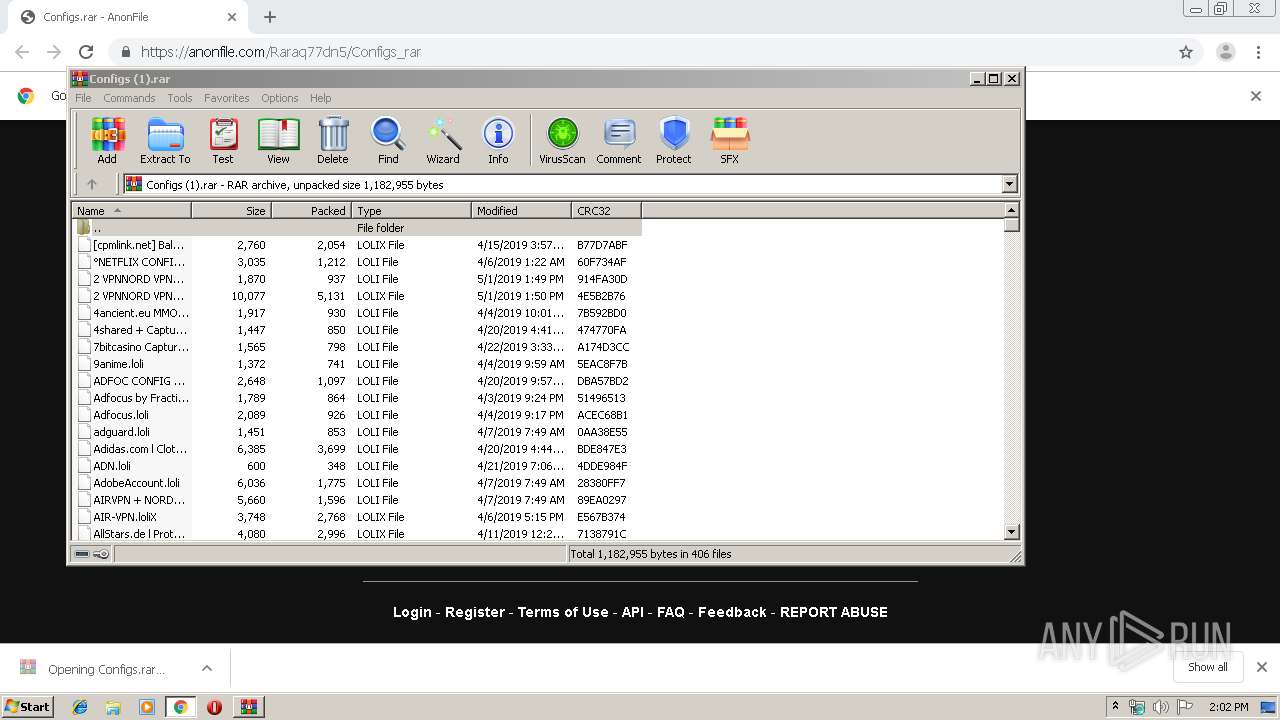Click the View toolbar icon
The height and width of the screenshot is (720, 1280).
[x=278, y=140]
